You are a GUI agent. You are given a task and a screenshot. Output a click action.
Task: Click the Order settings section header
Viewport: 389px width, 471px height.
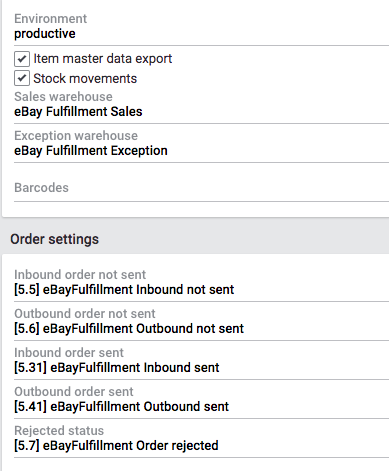[x=54, y=239]
